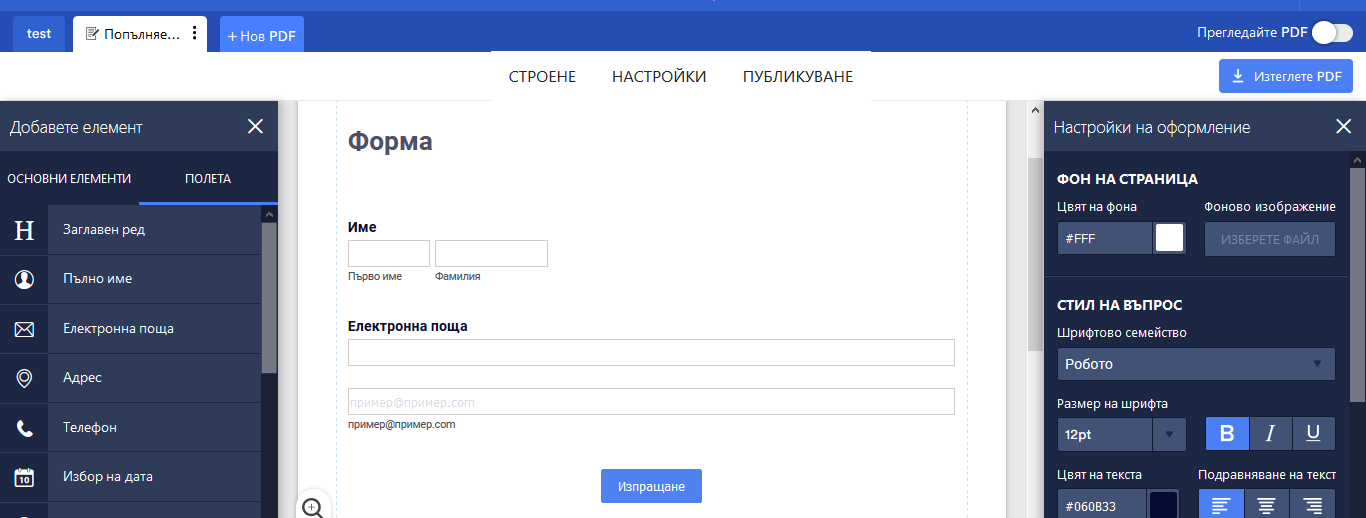Open the СТРОЕНЕ tab
Screen dimensions: 1366x518
tap(542, 77)
